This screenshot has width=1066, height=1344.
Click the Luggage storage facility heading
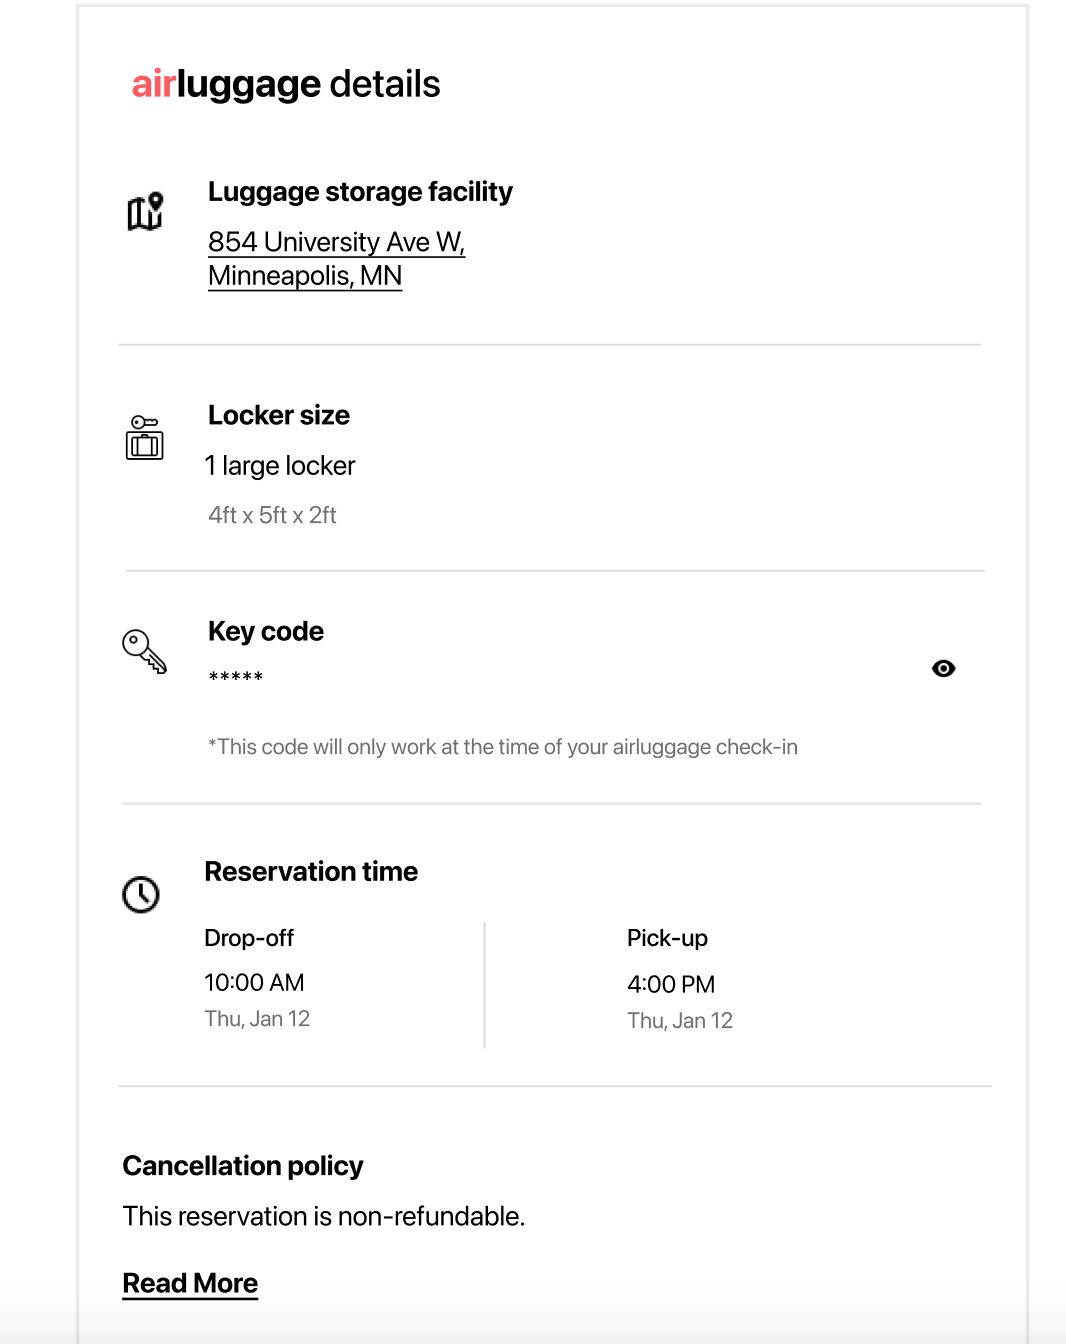tap(360, 191)
